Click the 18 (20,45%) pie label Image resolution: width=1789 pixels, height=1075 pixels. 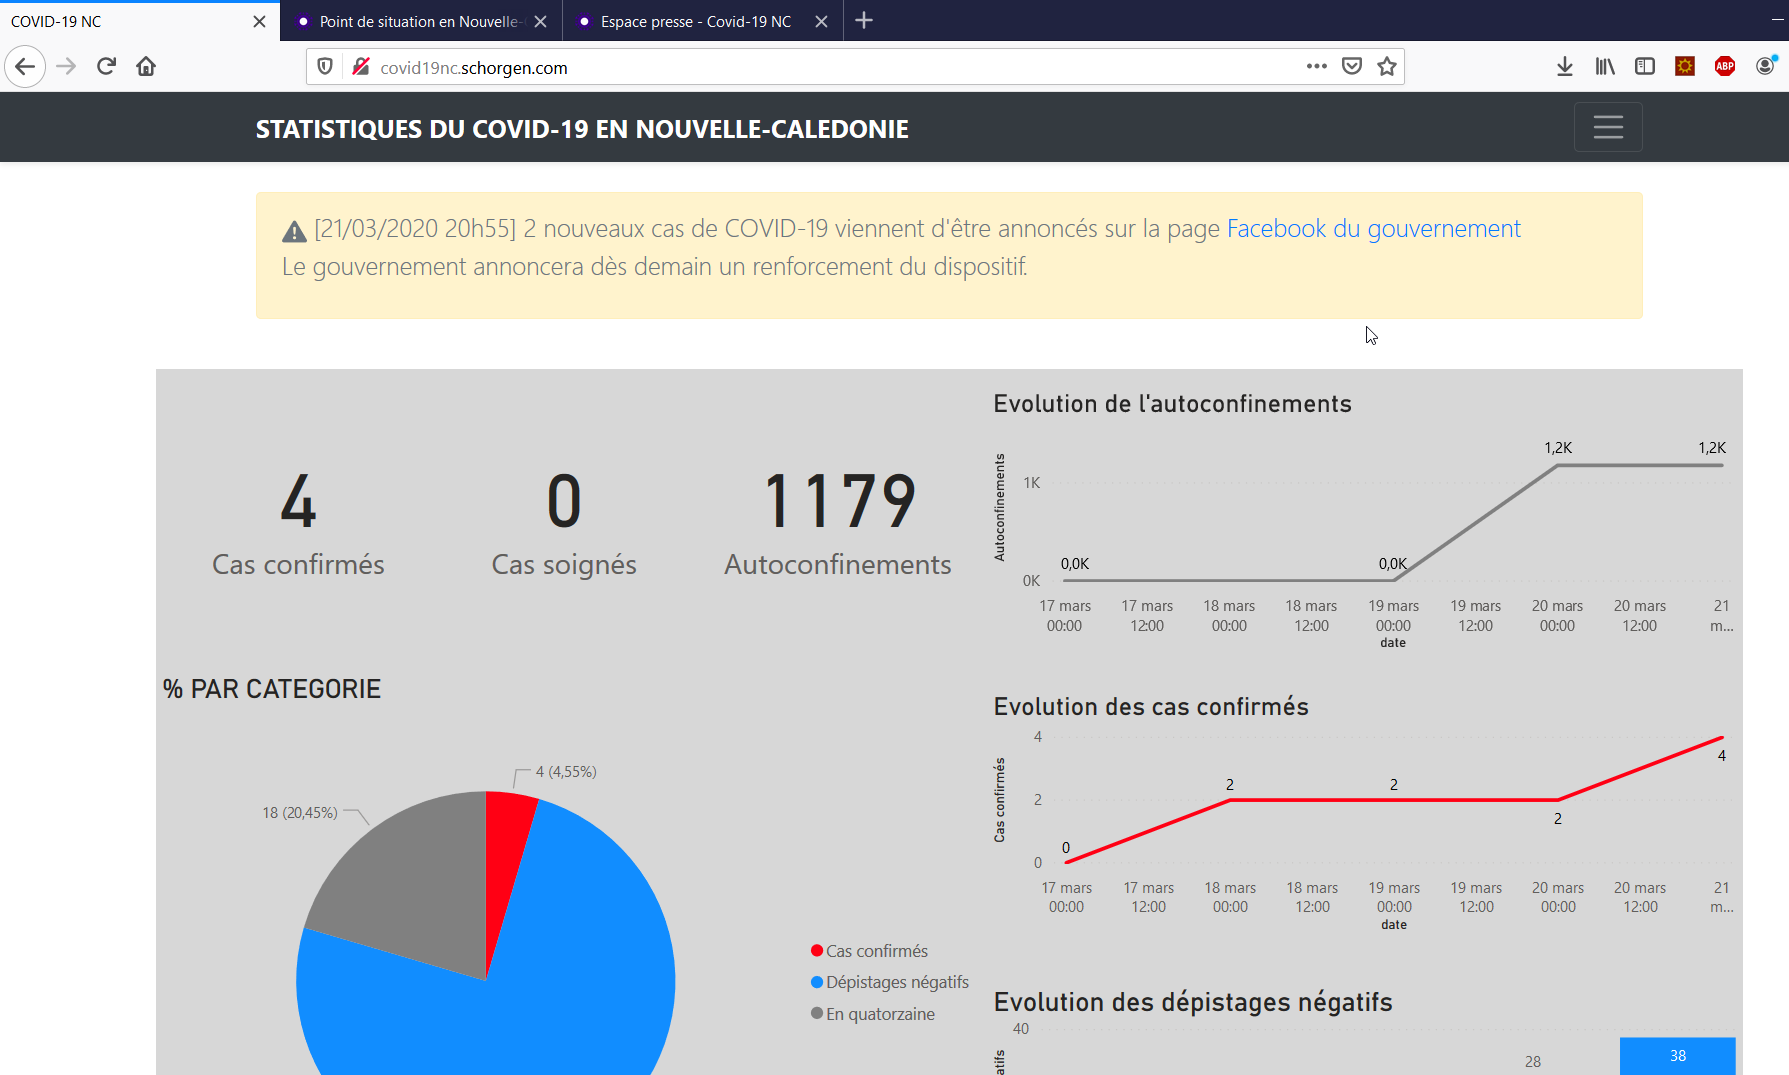(x=300, y=813)
